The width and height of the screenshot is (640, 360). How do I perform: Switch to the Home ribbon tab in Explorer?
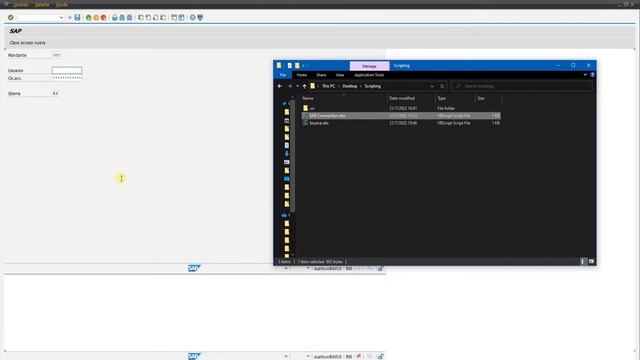(302, 75)
